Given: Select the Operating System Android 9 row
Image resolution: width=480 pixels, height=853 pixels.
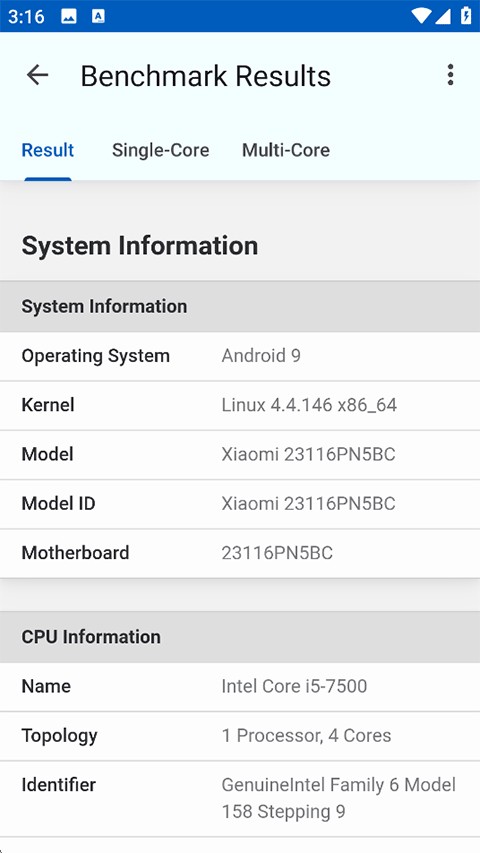Looking at the screenshot, I should click(x=240, y=356).
